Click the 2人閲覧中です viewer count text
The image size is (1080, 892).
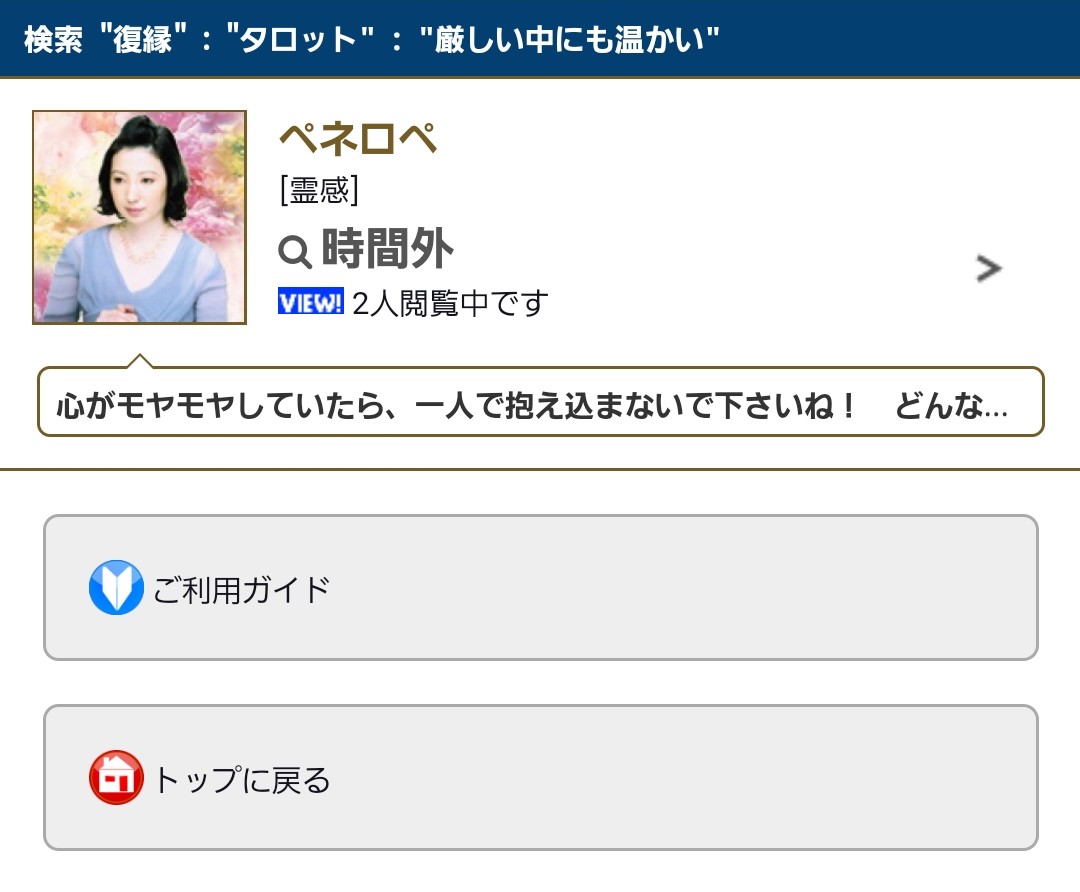point(450,302)
